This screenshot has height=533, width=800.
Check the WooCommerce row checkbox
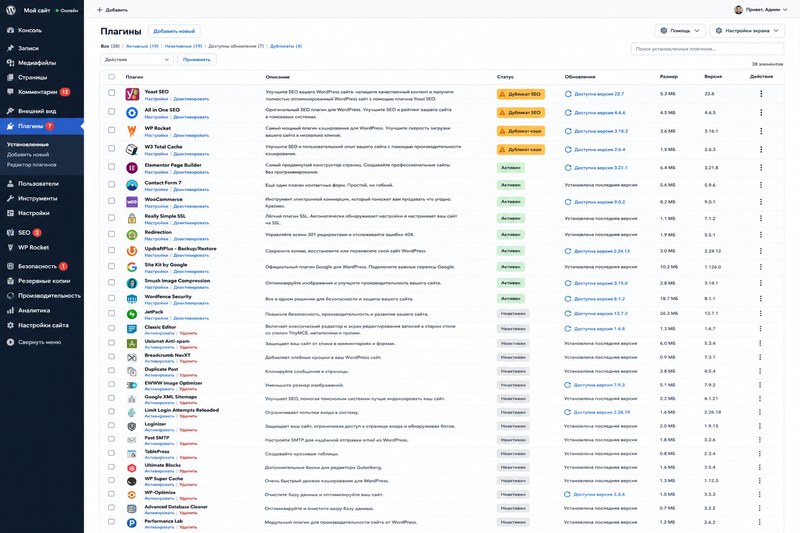pyautogui.click(x=111, y=201)
